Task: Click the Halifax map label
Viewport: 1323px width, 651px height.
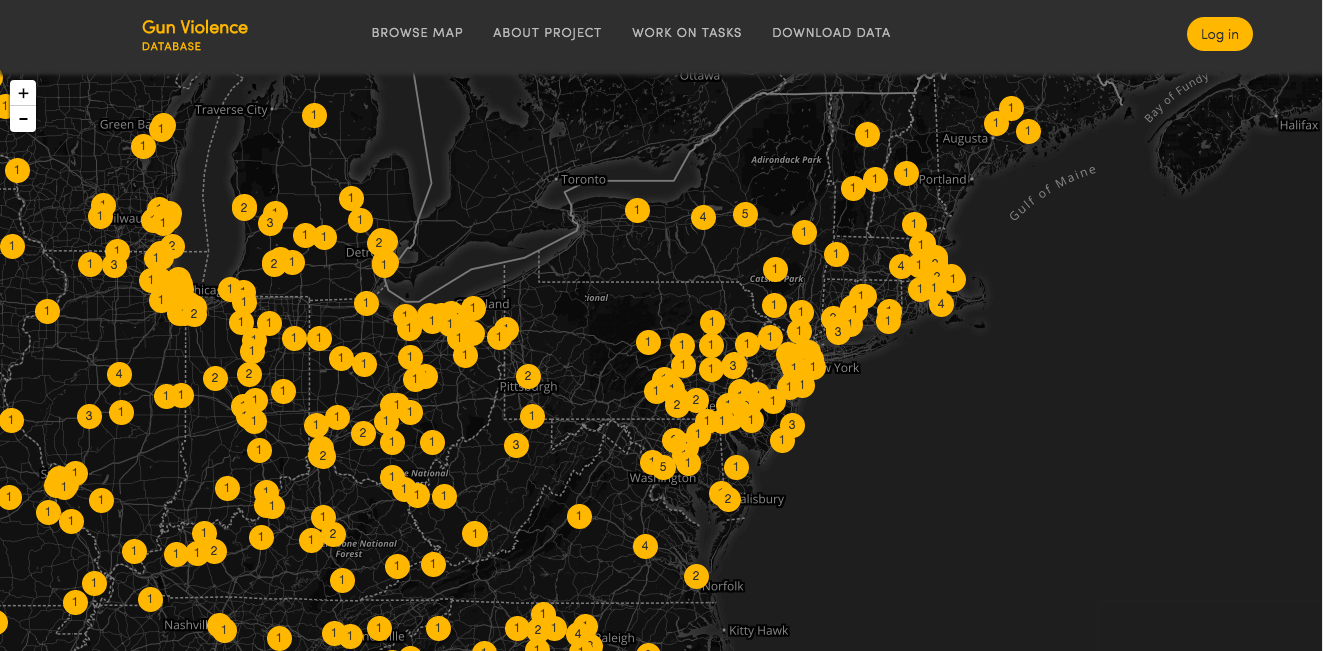Action: pos(1300,124)
